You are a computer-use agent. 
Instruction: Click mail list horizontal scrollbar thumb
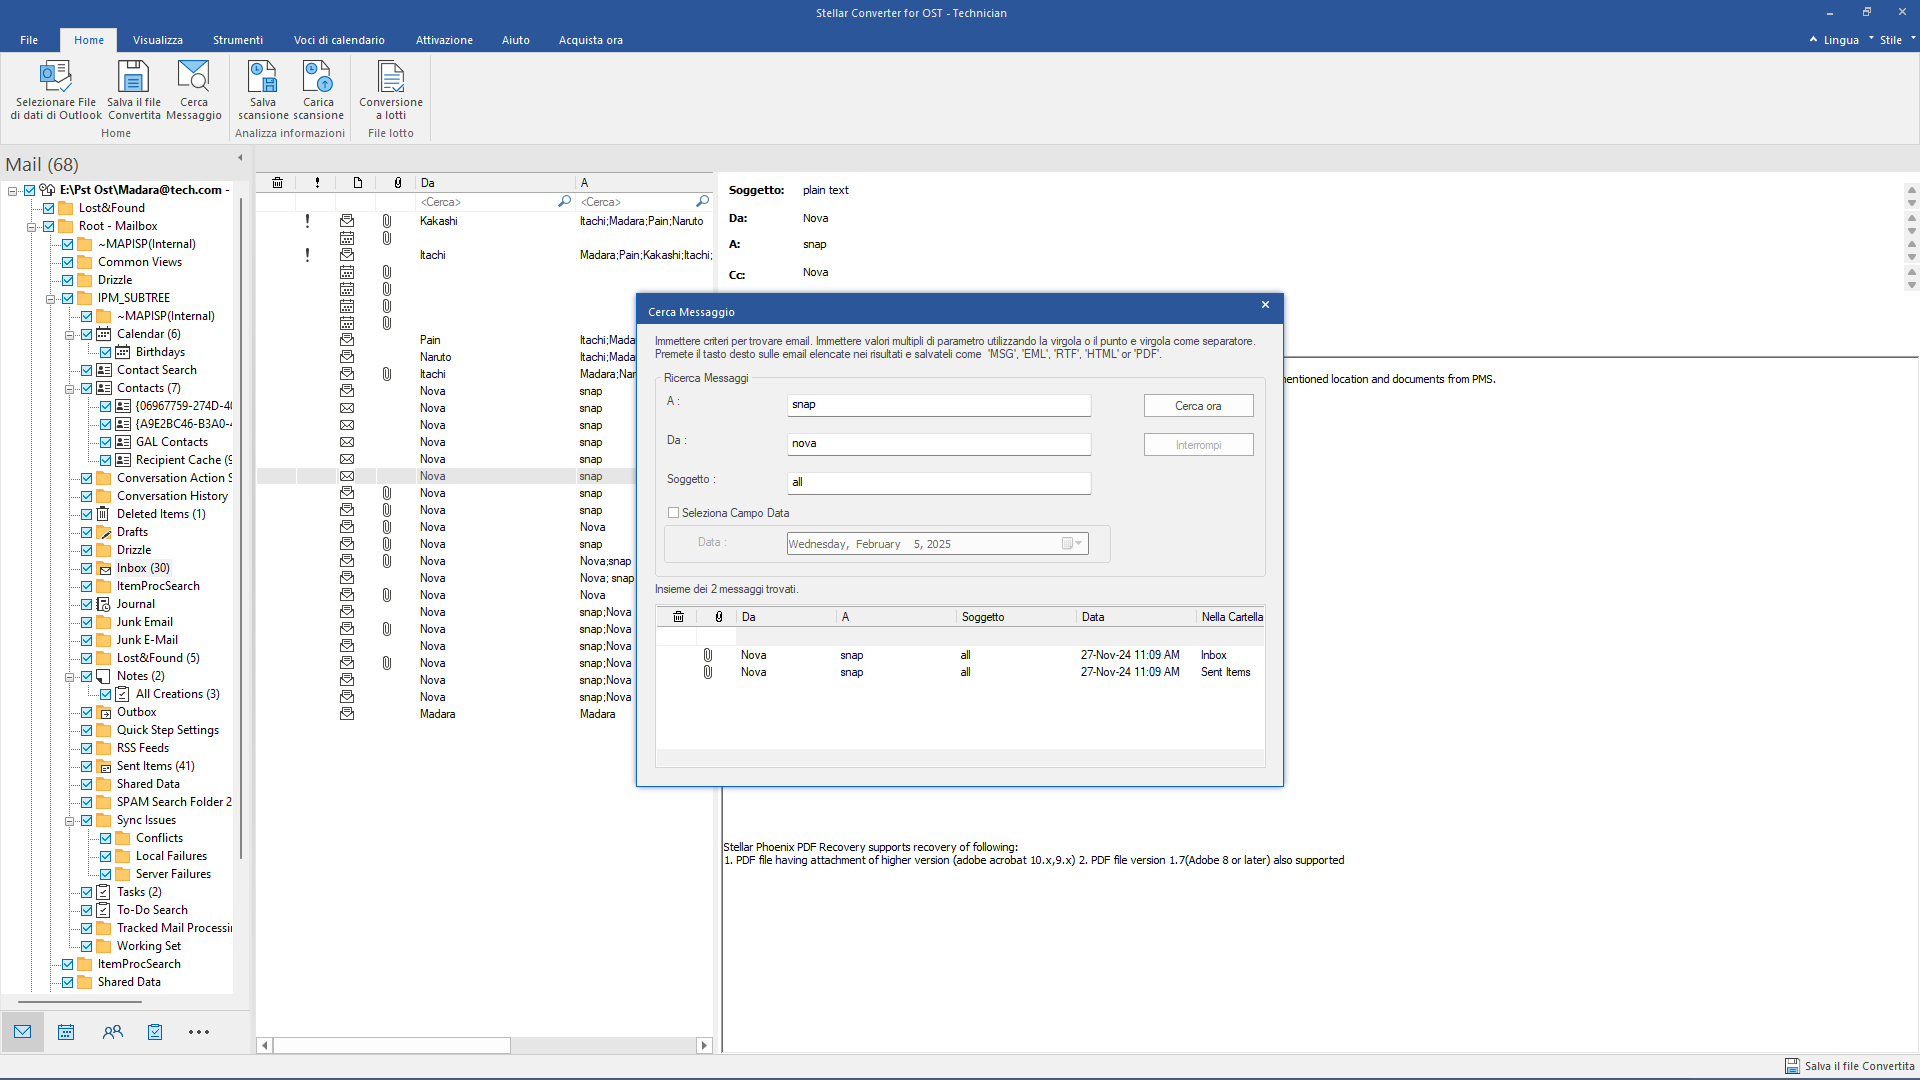coord(392,1045)
